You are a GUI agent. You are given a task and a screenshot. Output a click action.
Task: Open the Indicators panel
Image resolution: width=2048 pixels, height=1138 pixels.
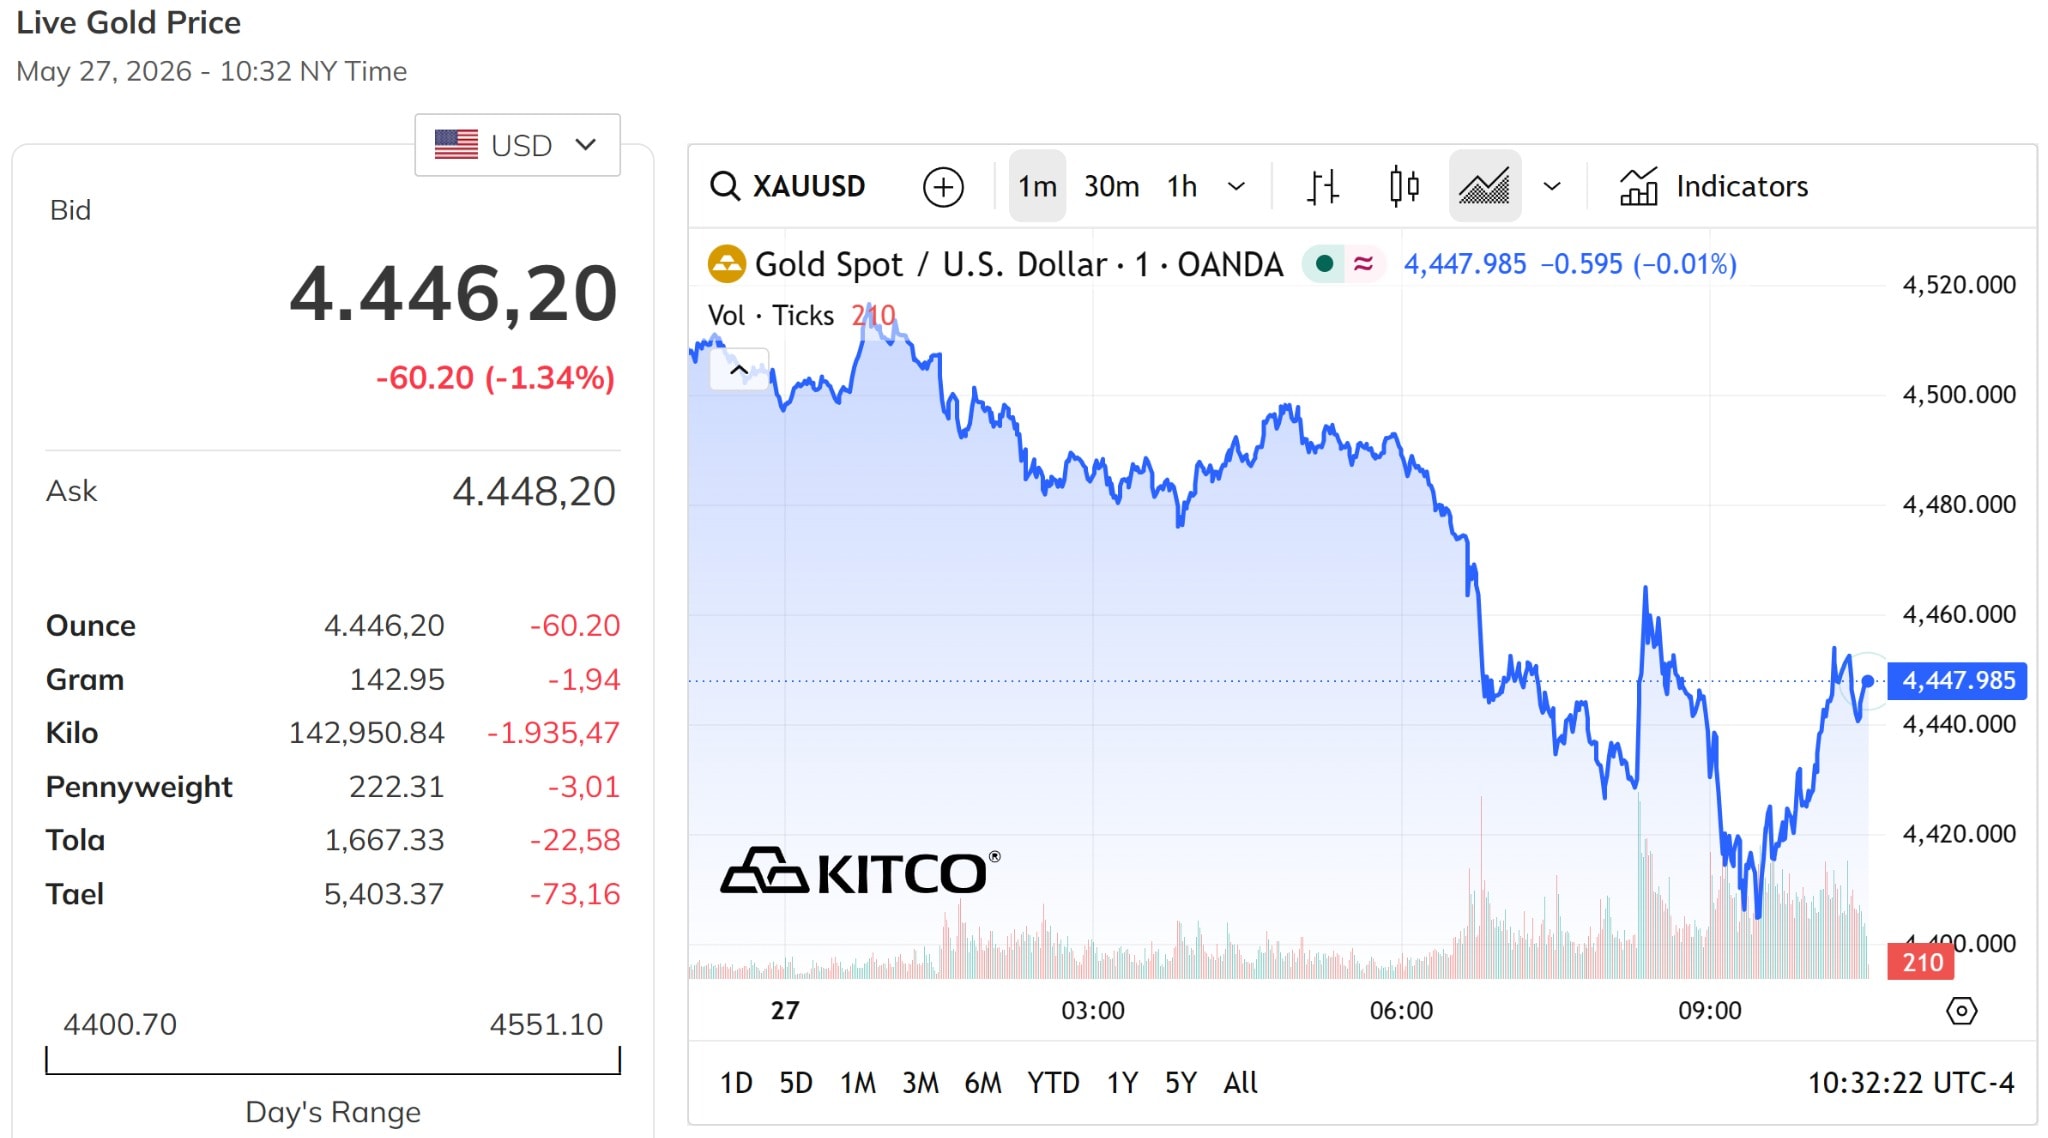(x=1713, y=186)
